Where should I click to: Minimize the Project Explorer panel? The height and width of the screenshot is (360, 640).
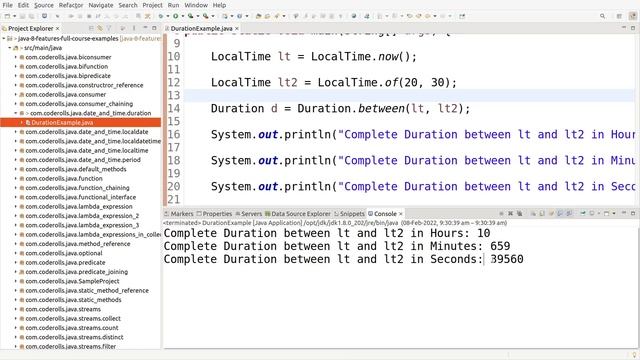145,28
